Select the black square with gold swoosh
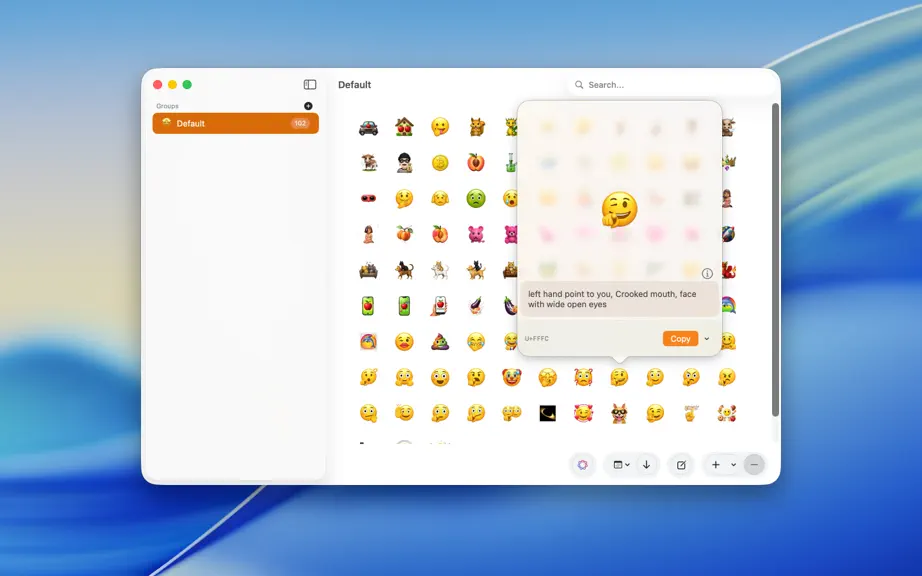This screenshot has height=576, width=922. [547, 413]
